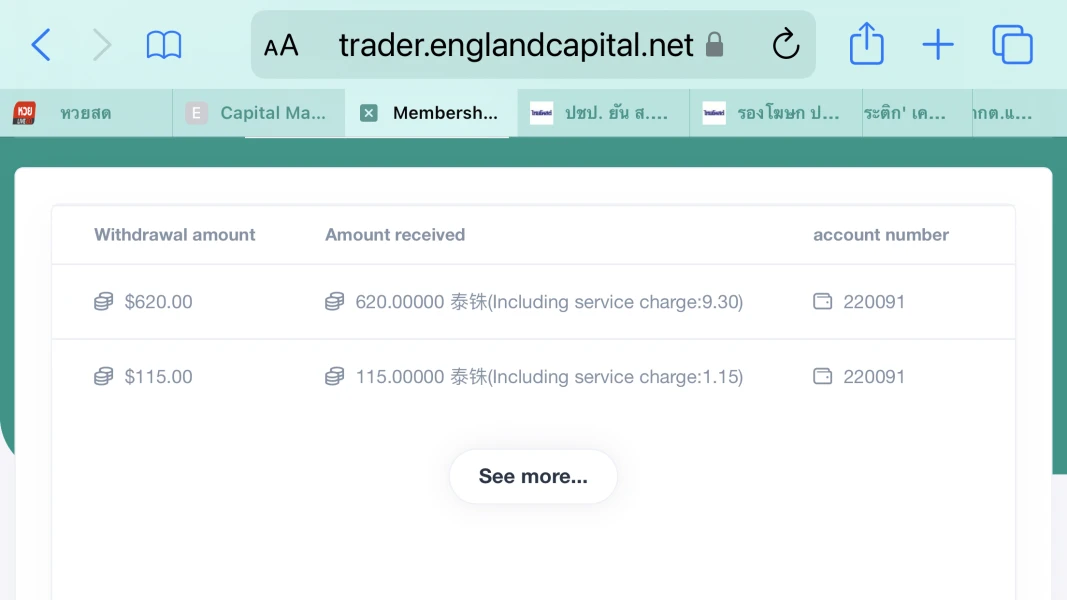The width and height of the screenshot is (1067, 600).
Task: Open the รองโฆษก ป... tab
Action: 787,113
